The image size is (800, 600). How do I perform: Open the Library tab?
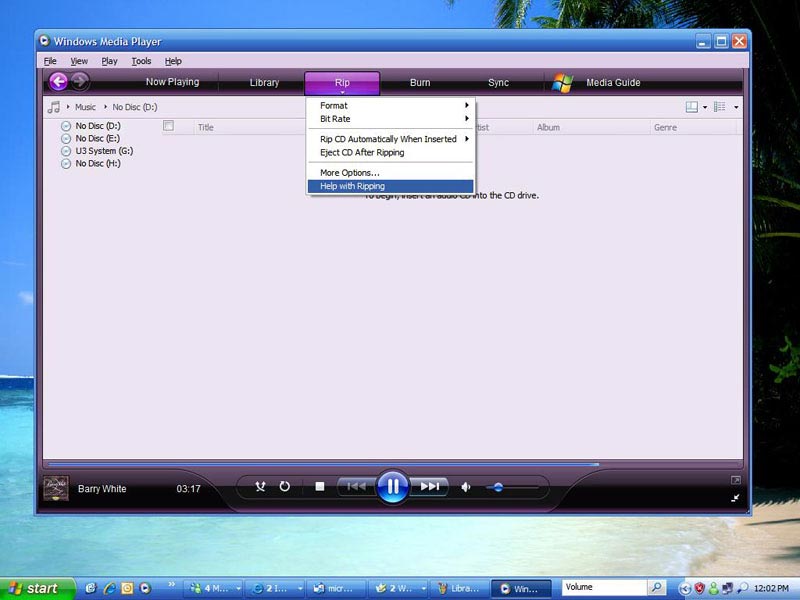pyautogui.click(x=264, y=83)
